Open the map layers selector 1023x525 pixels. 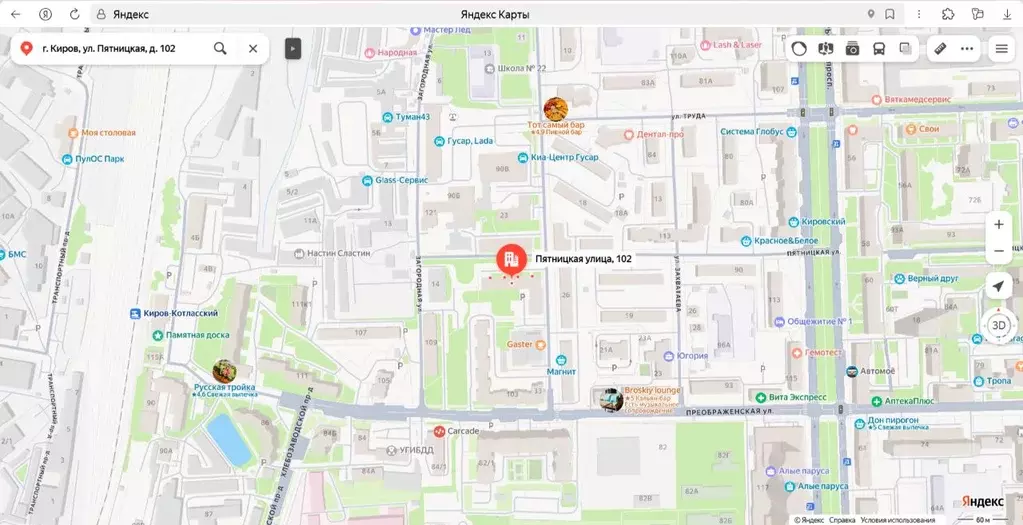pyautogui.click(x=905, y=48)
